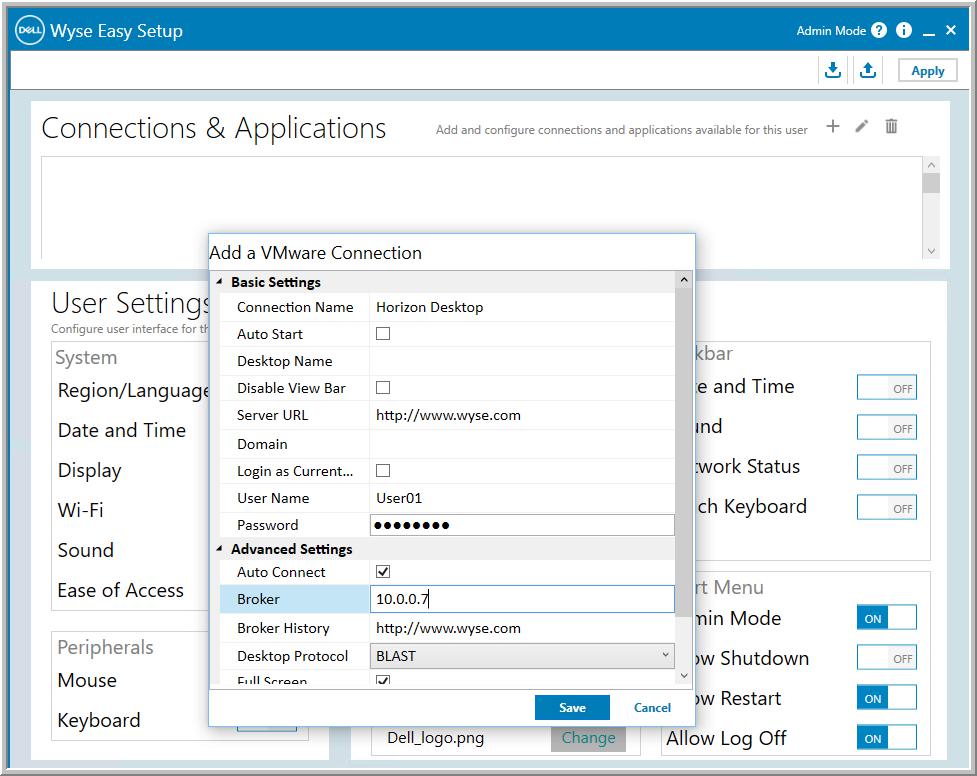Tick the Auto Start checkbox
This screenshot has width=977, height=776.
383,334
